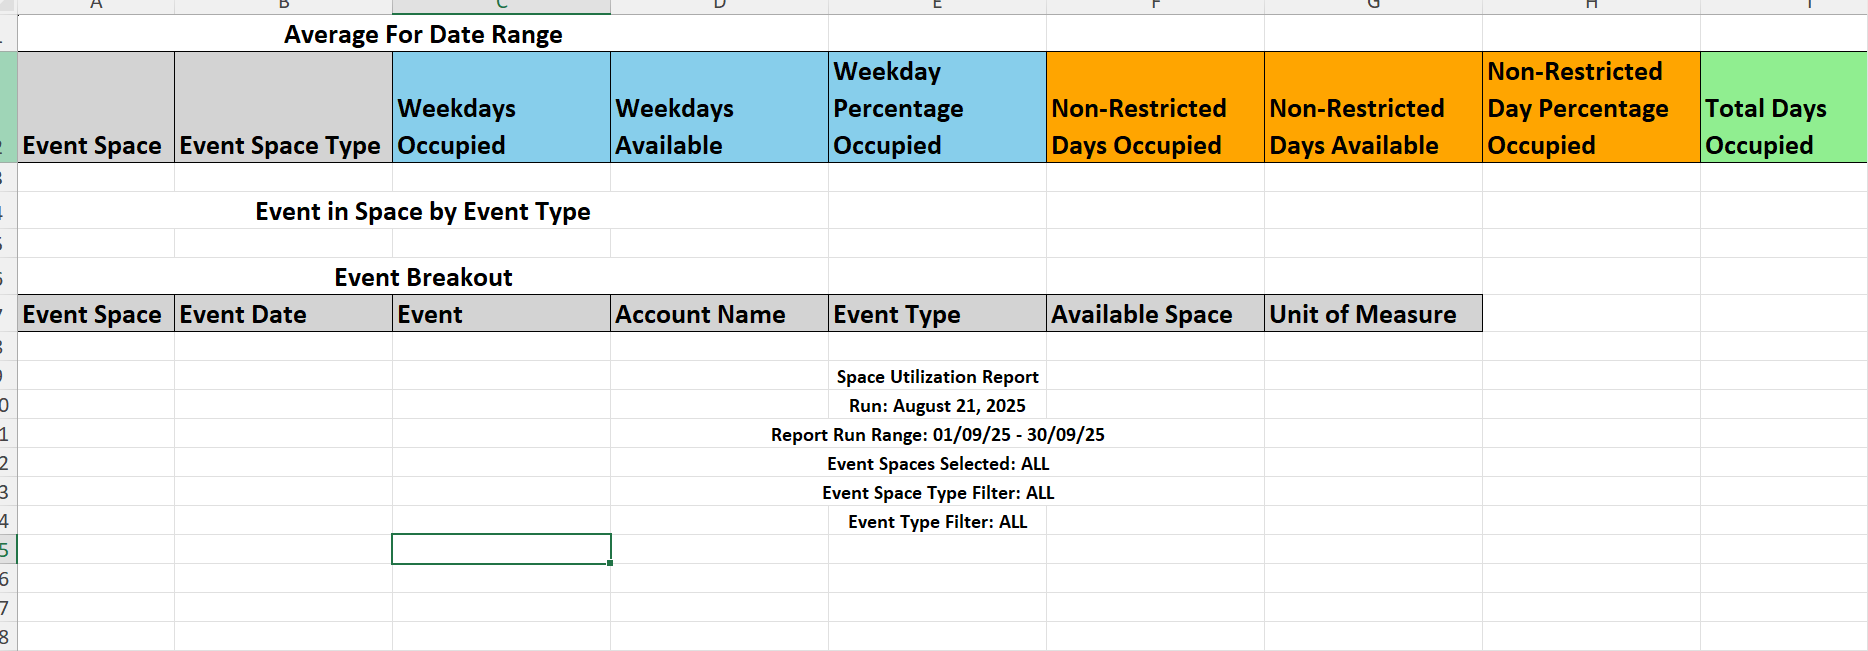Select the 'Event Type' header in breakout table
Image resolution: width=1868 pixels, height=651 pixels.
point(937,313)
